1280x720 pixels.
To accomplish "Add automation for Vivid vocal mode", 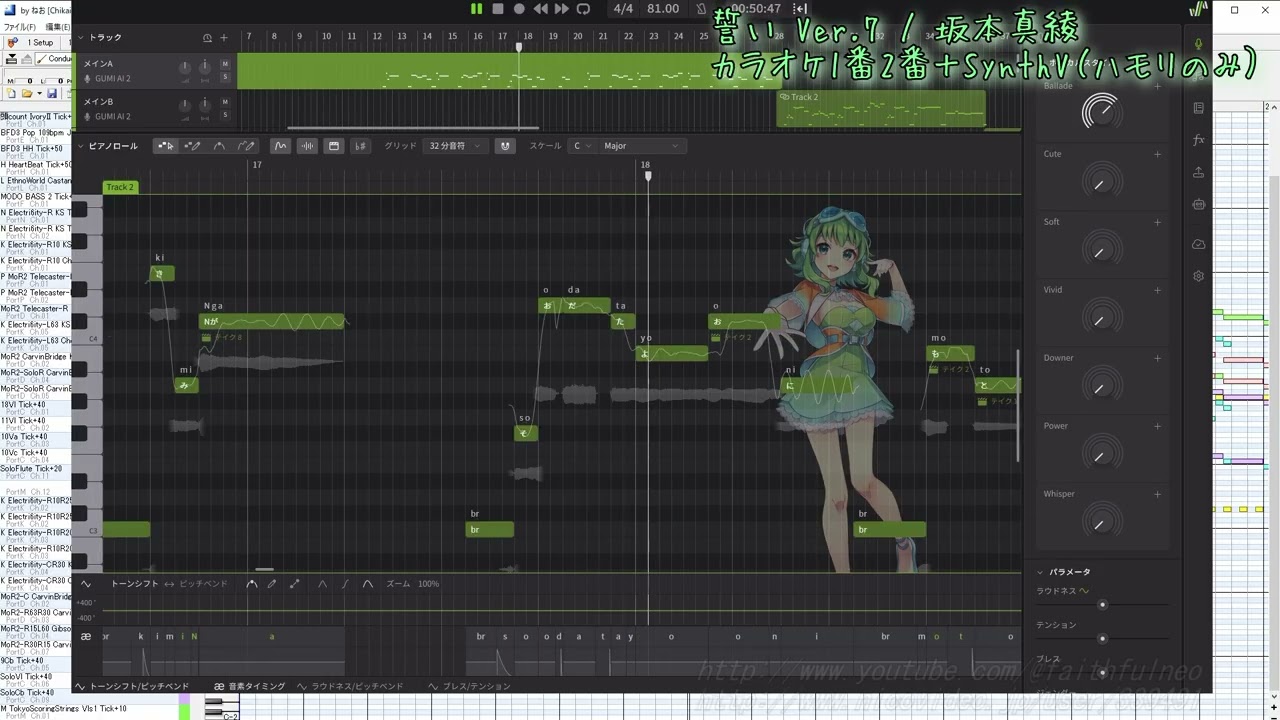I will pos(1157,290).
